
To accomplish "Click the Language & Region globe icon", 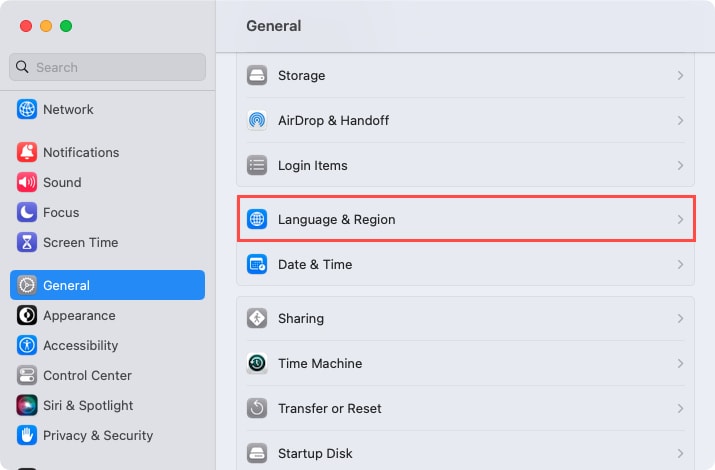I will pyautogui.click(x=257, y=219).
